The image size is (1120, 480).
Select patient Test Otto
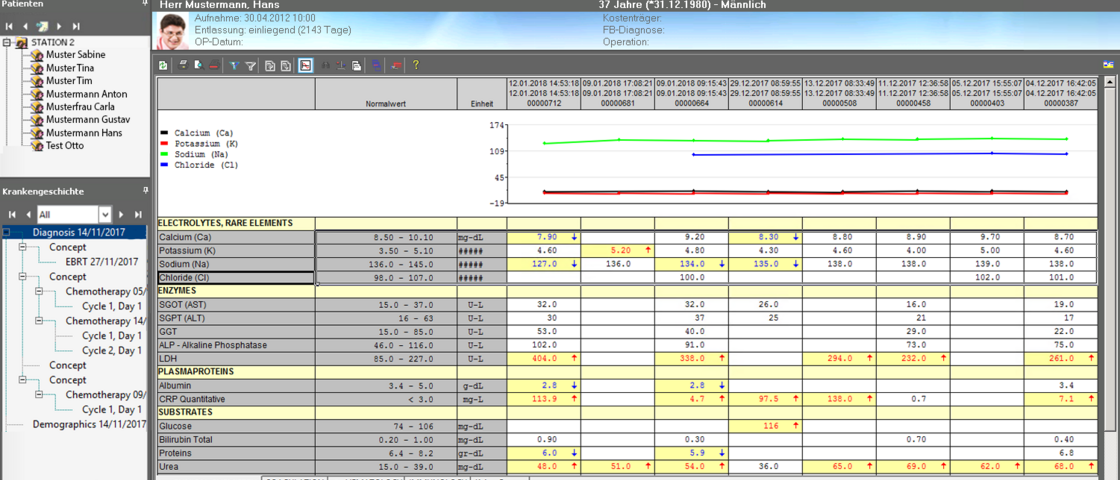click(64, 146)
